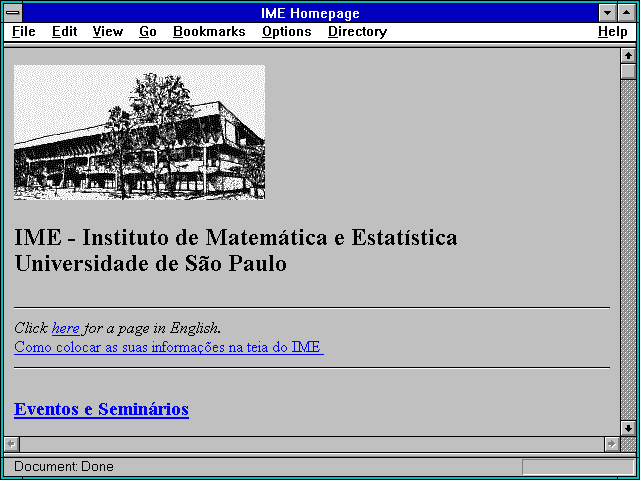Screen dimensions: 640x480
Task: Open the Eventos e Seminários link
Action: [101, 409]
